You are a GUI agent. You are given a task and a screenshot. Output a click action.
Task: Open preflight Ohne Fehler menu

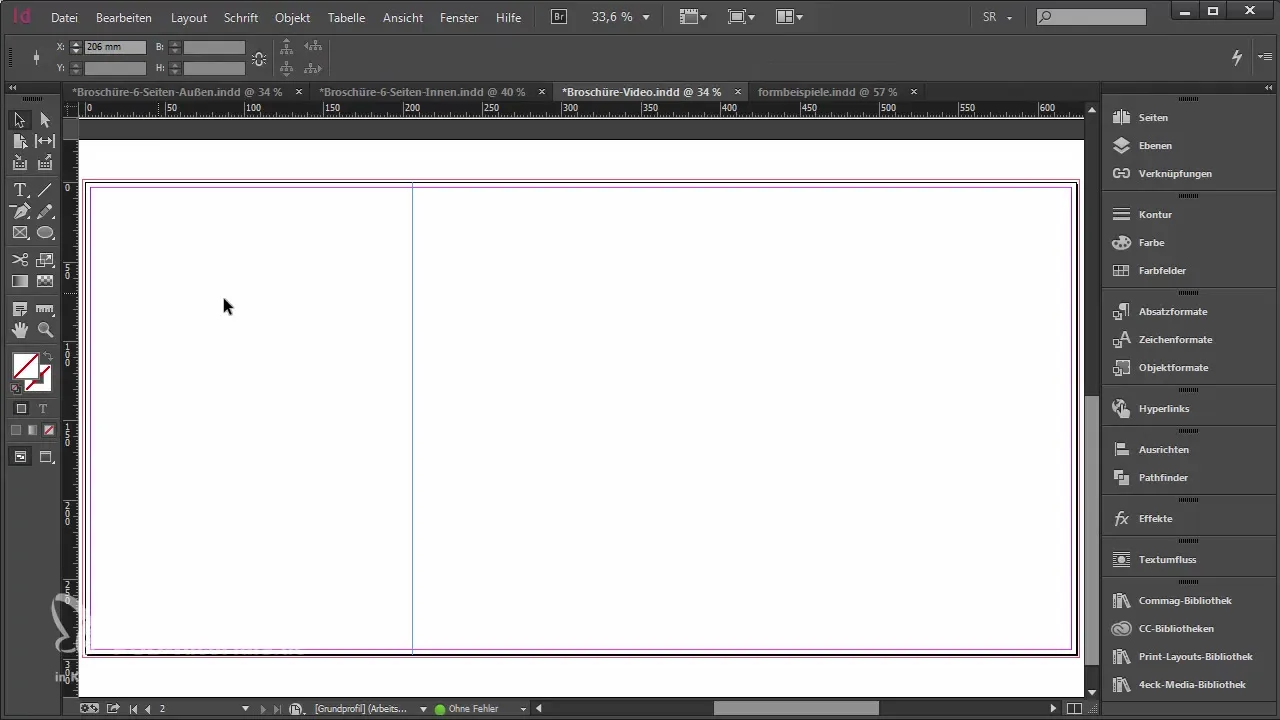tap(523, 709)
